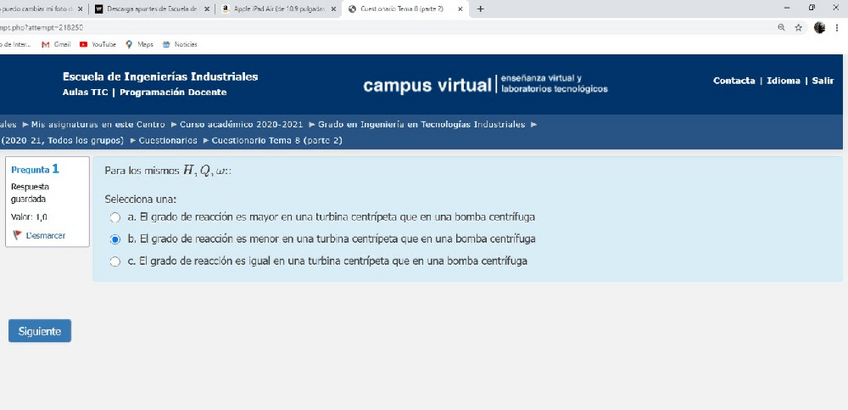The width and height of the screenshot is (848, 410).
Task: Click the Pregunta 1 heading
Action: 35,169
